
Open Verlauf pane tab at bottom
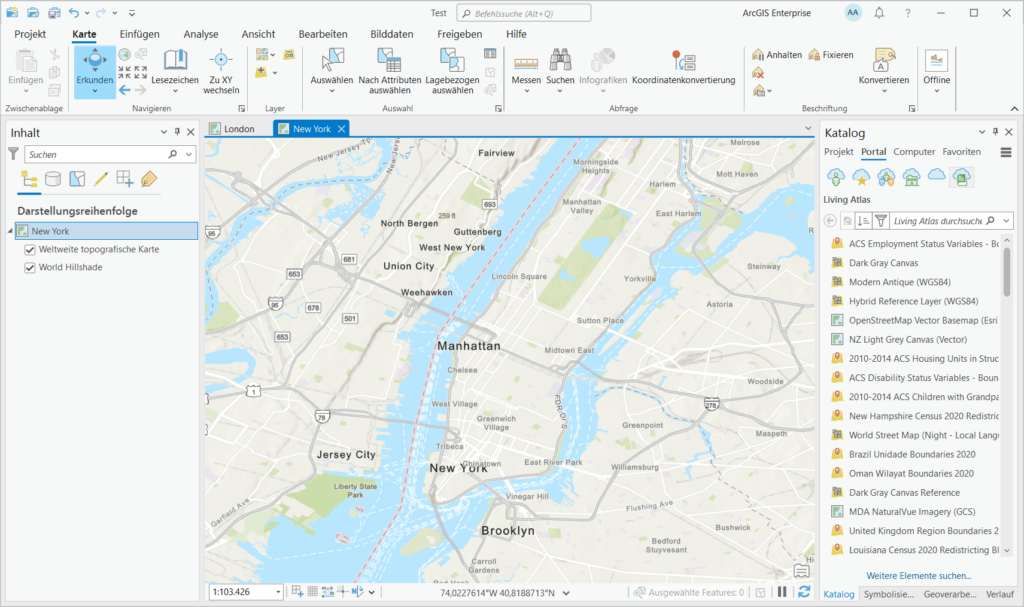pyautogui.click(x=999, y=594)
